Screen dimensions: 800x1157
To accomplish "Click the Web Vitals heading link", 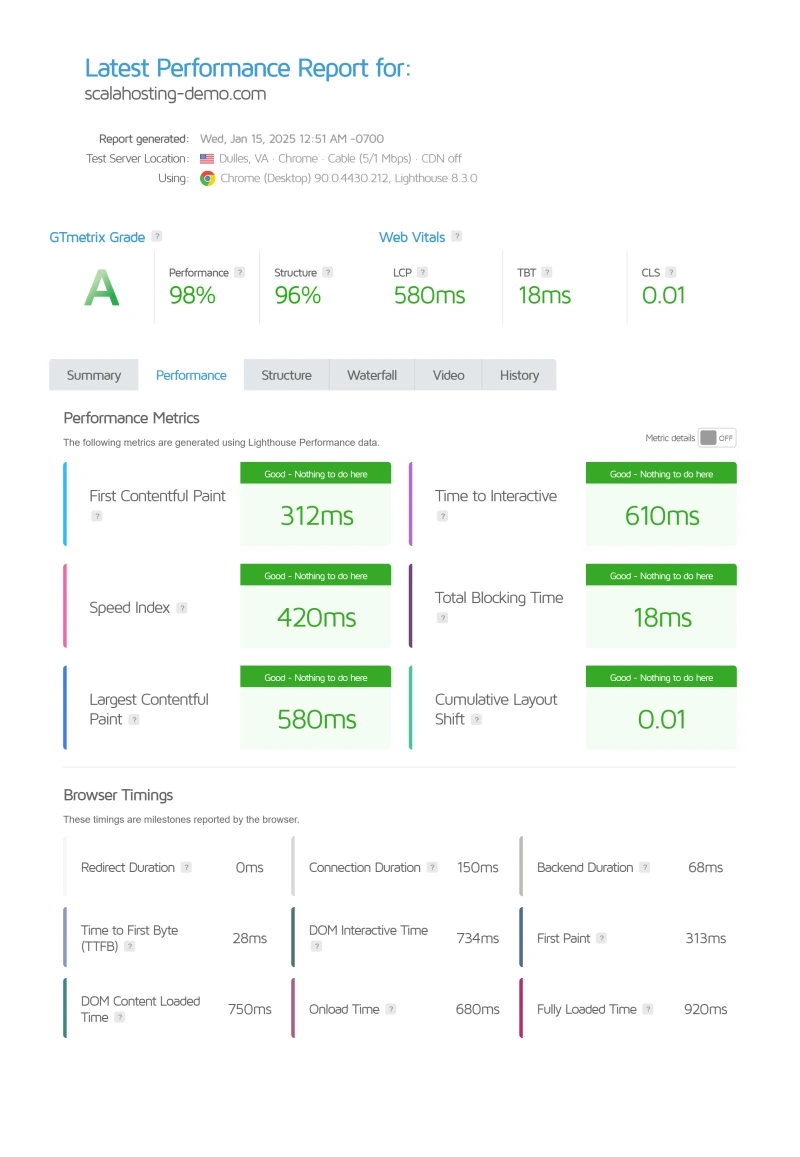I will (x=412, y=238).
